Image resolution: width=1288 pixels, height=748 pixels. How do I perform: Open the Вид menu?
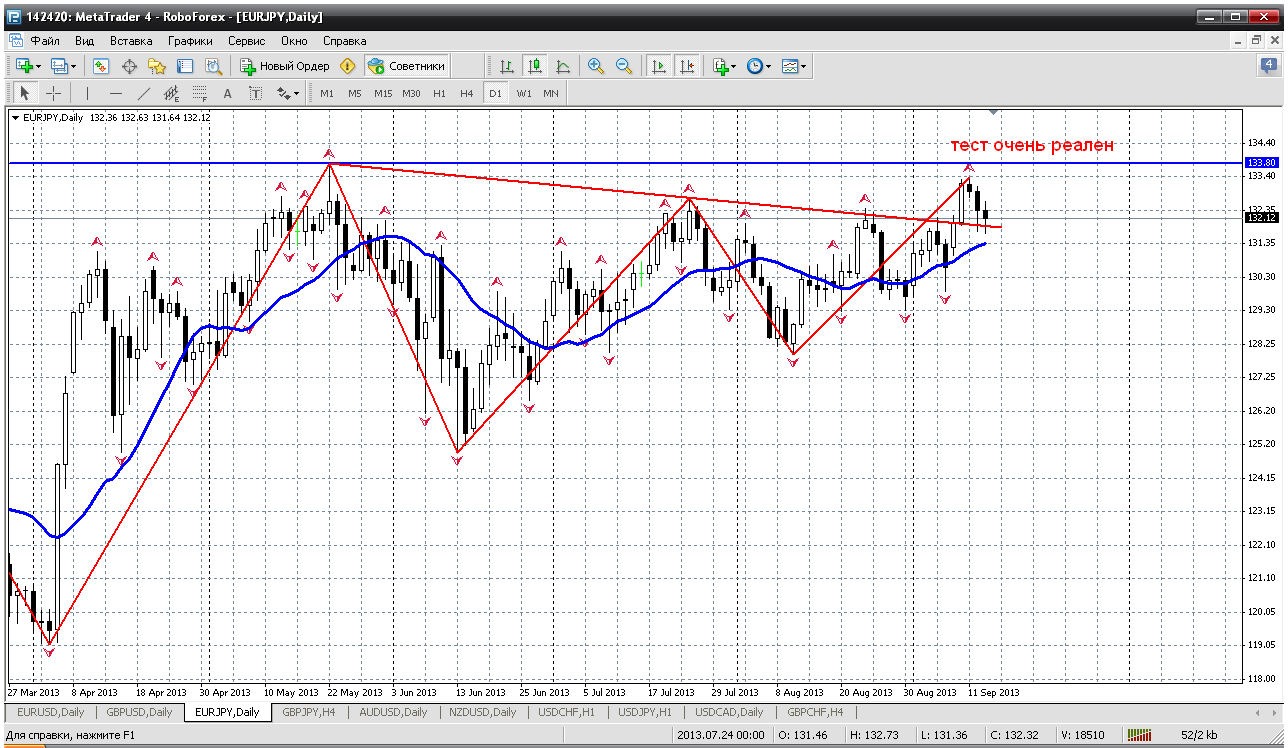click(85, 41)
